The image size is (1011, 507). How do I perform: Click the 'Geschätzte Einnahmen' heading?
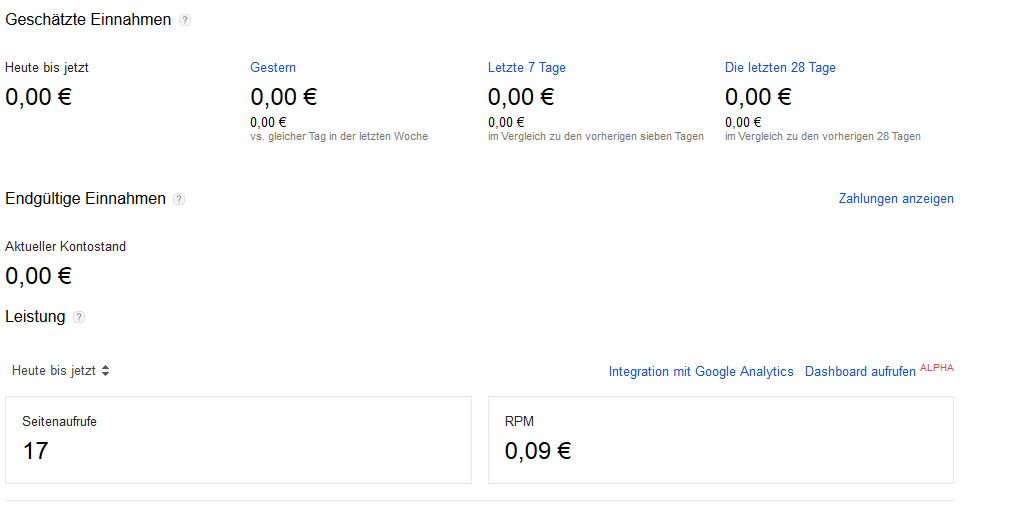[x=88, y=20]
